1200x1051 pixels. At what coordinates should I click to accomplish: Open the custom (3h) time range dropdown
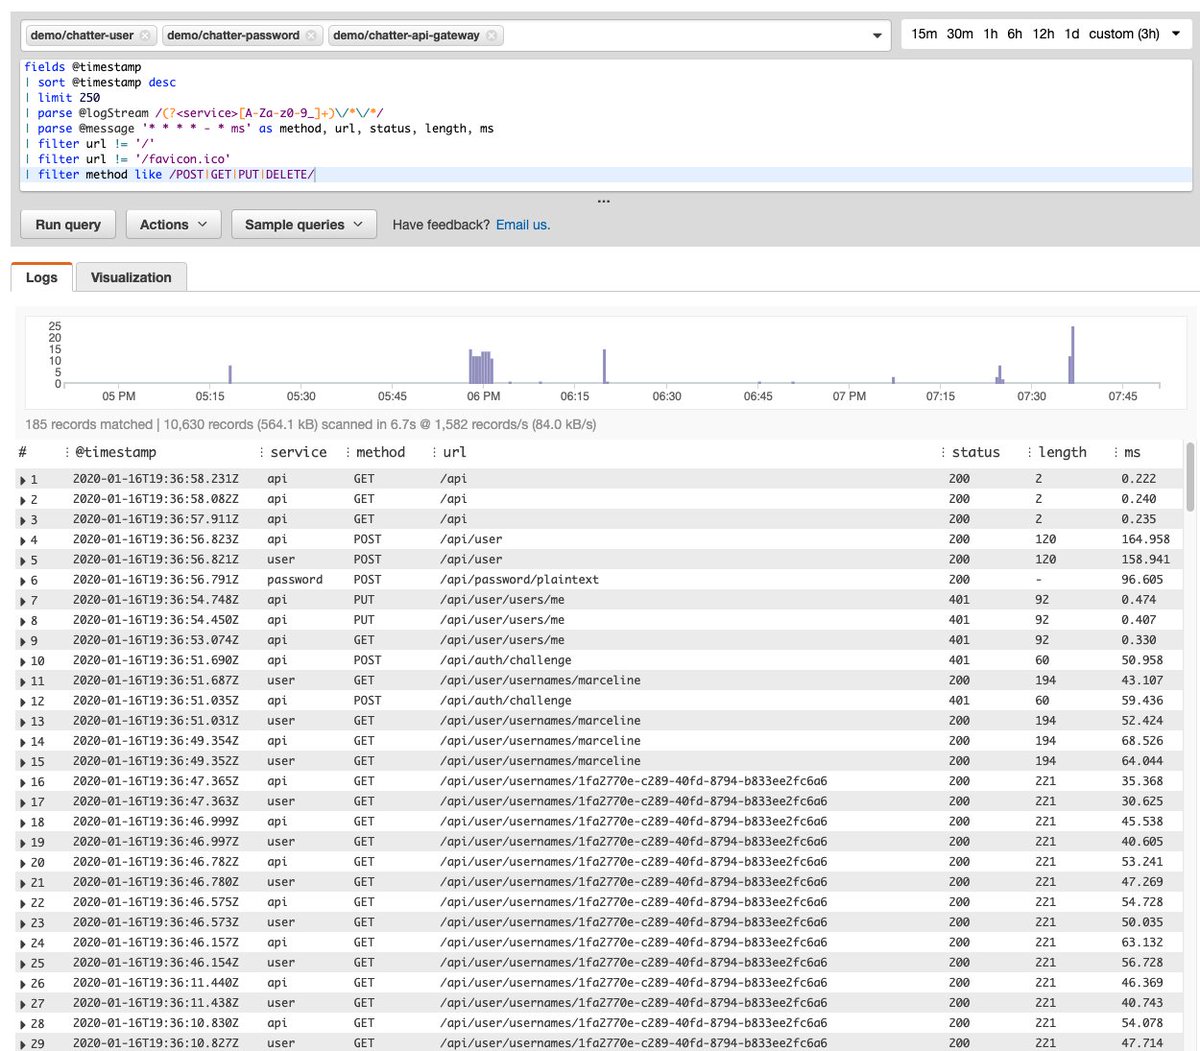click(x=1134, y=34)
